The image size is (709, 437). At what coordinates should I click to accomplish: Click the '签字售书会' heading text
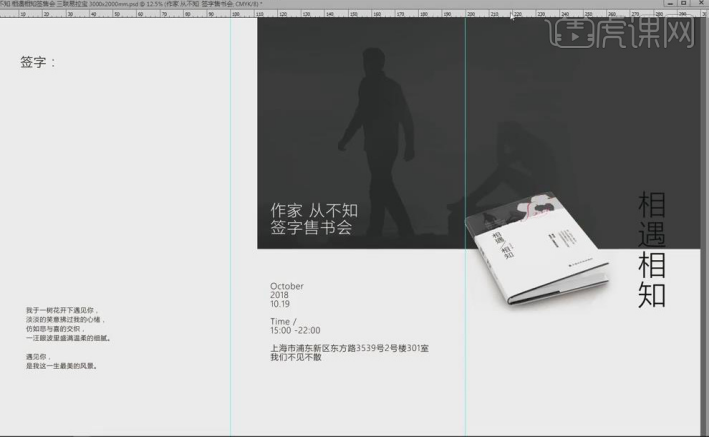[x=311, y=228]
